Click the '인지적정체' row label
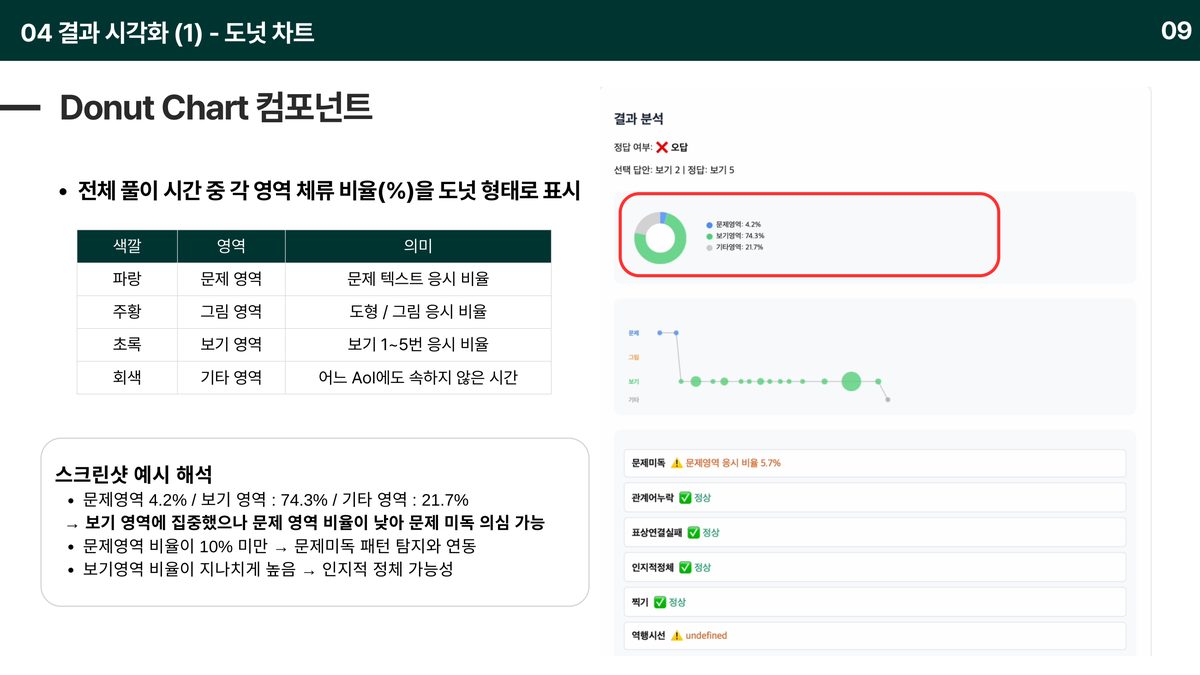This screenshot has height=675, width=1200. point(653,567)
